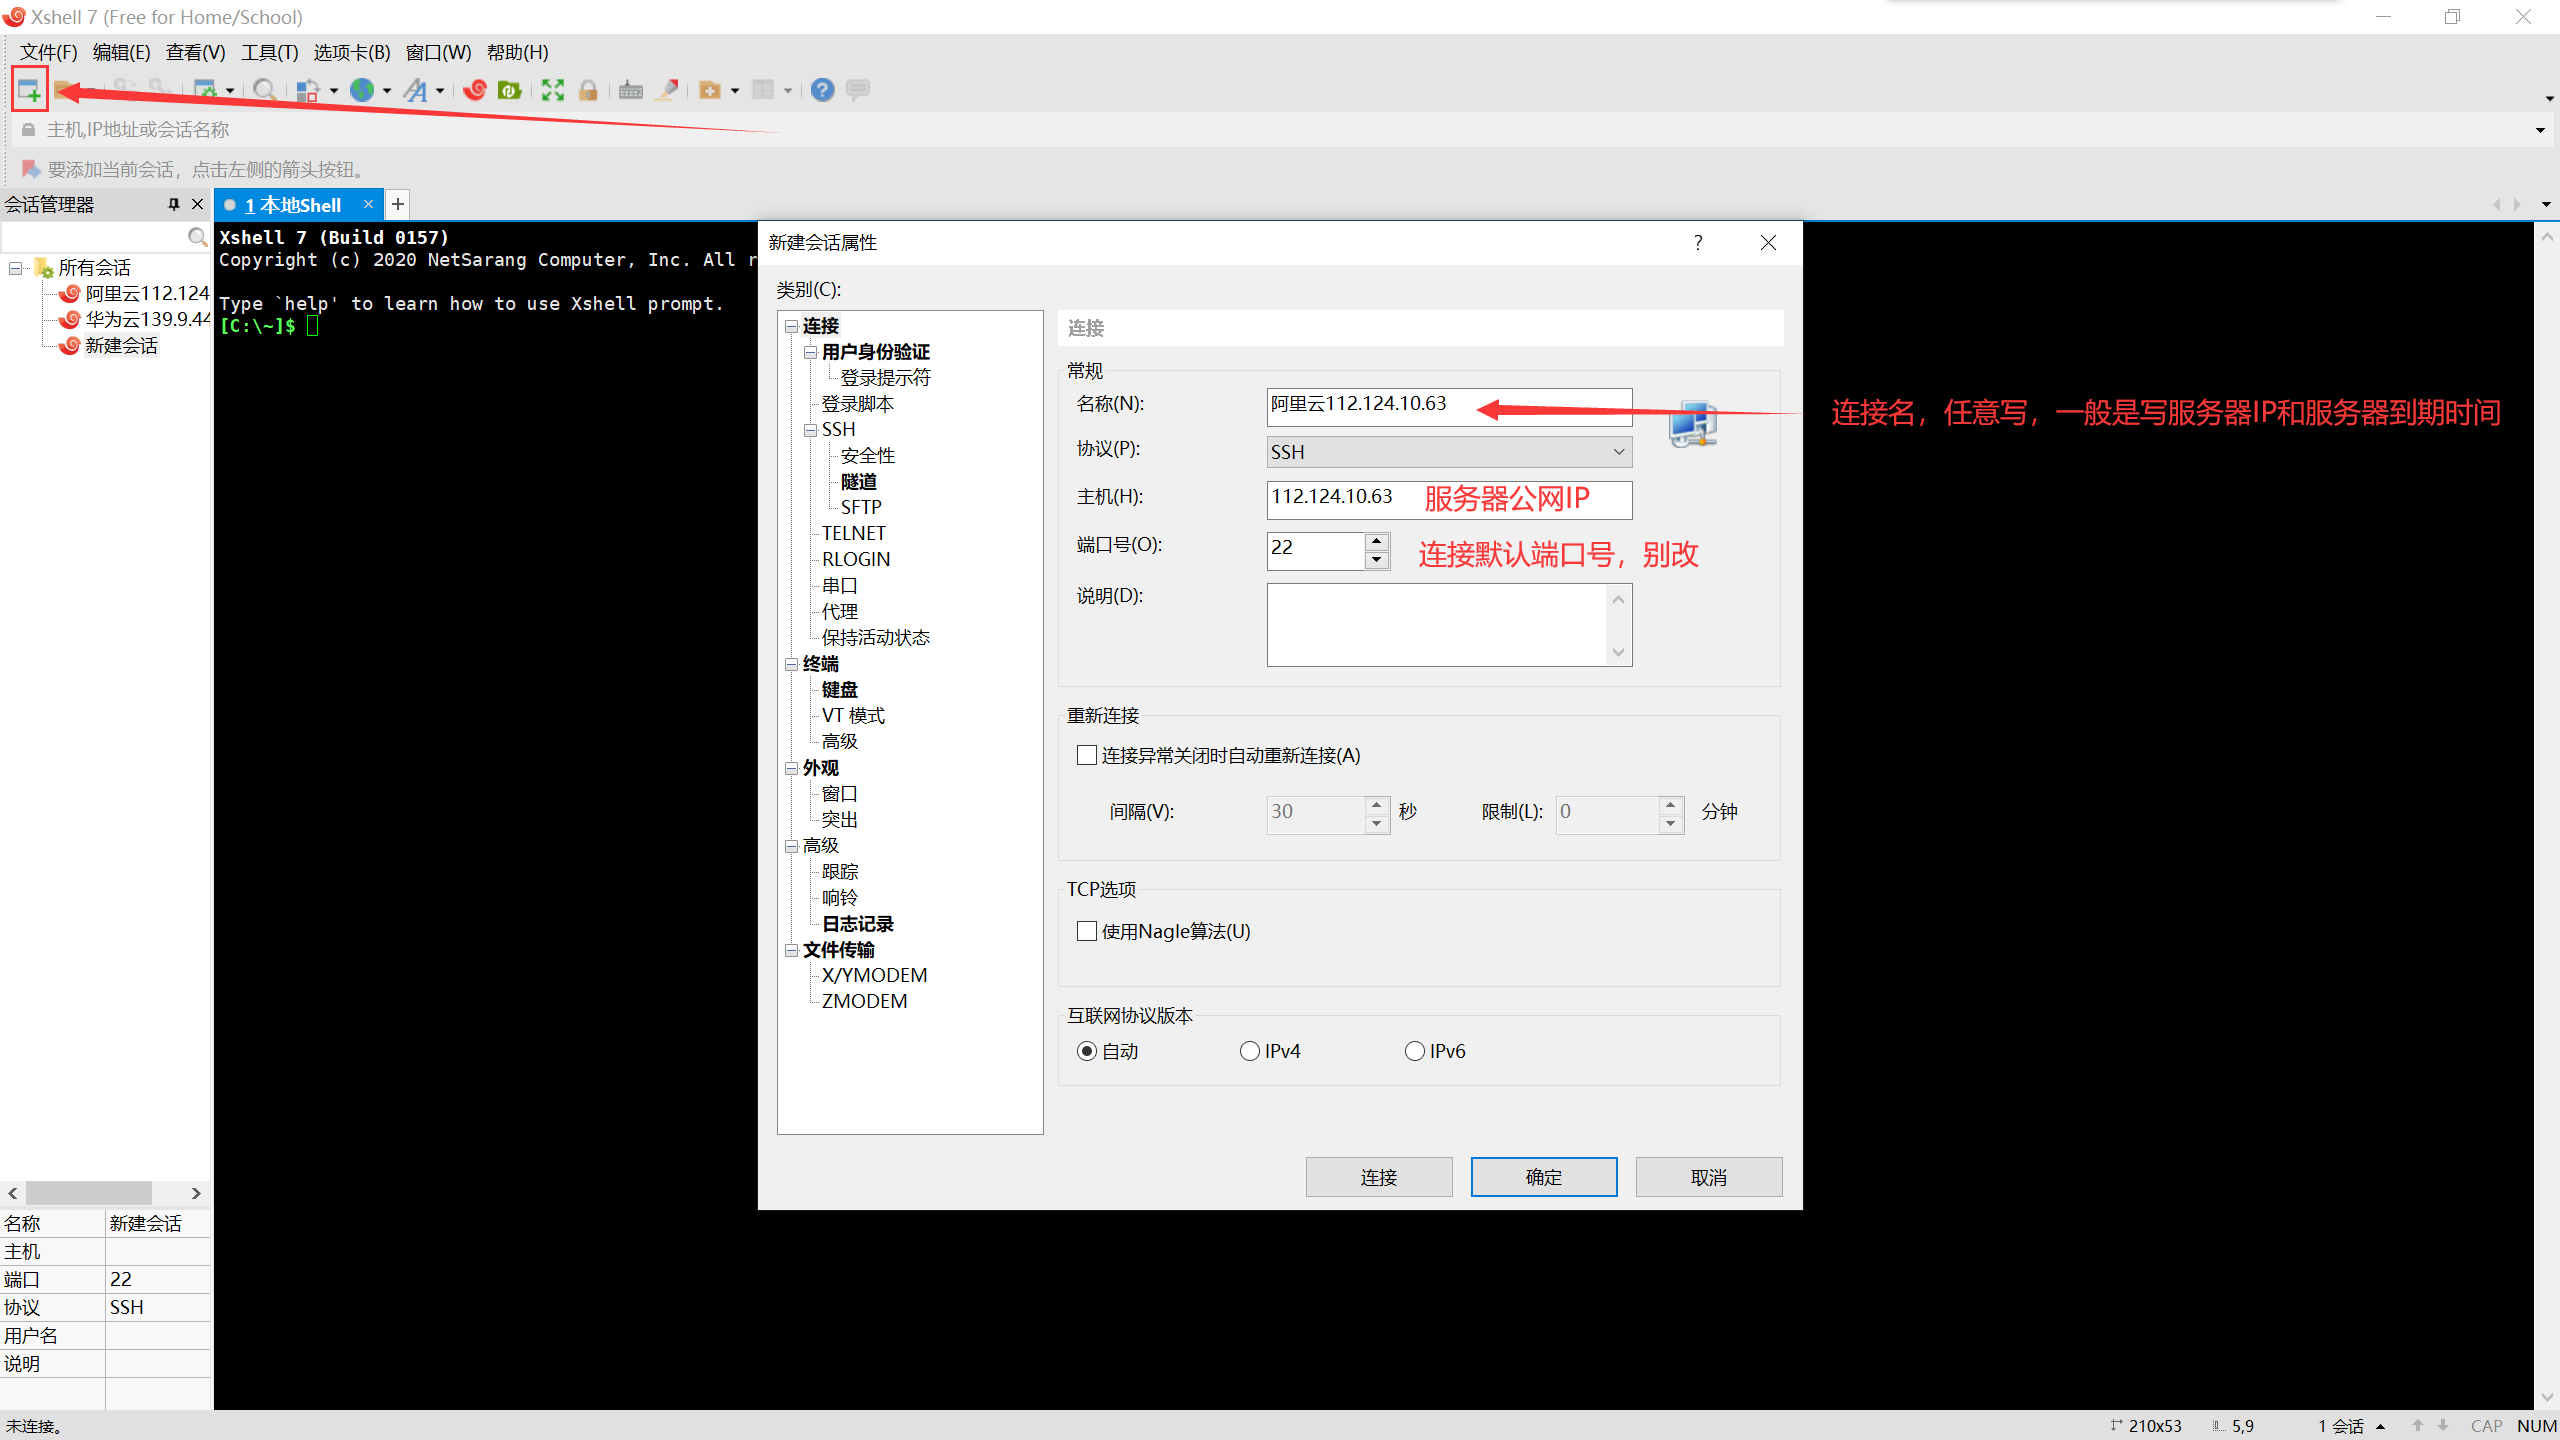Viewport: 2560px width, 1440px height.
Task: Select 键盘 under 终端
Action: [x=840, y=690]
